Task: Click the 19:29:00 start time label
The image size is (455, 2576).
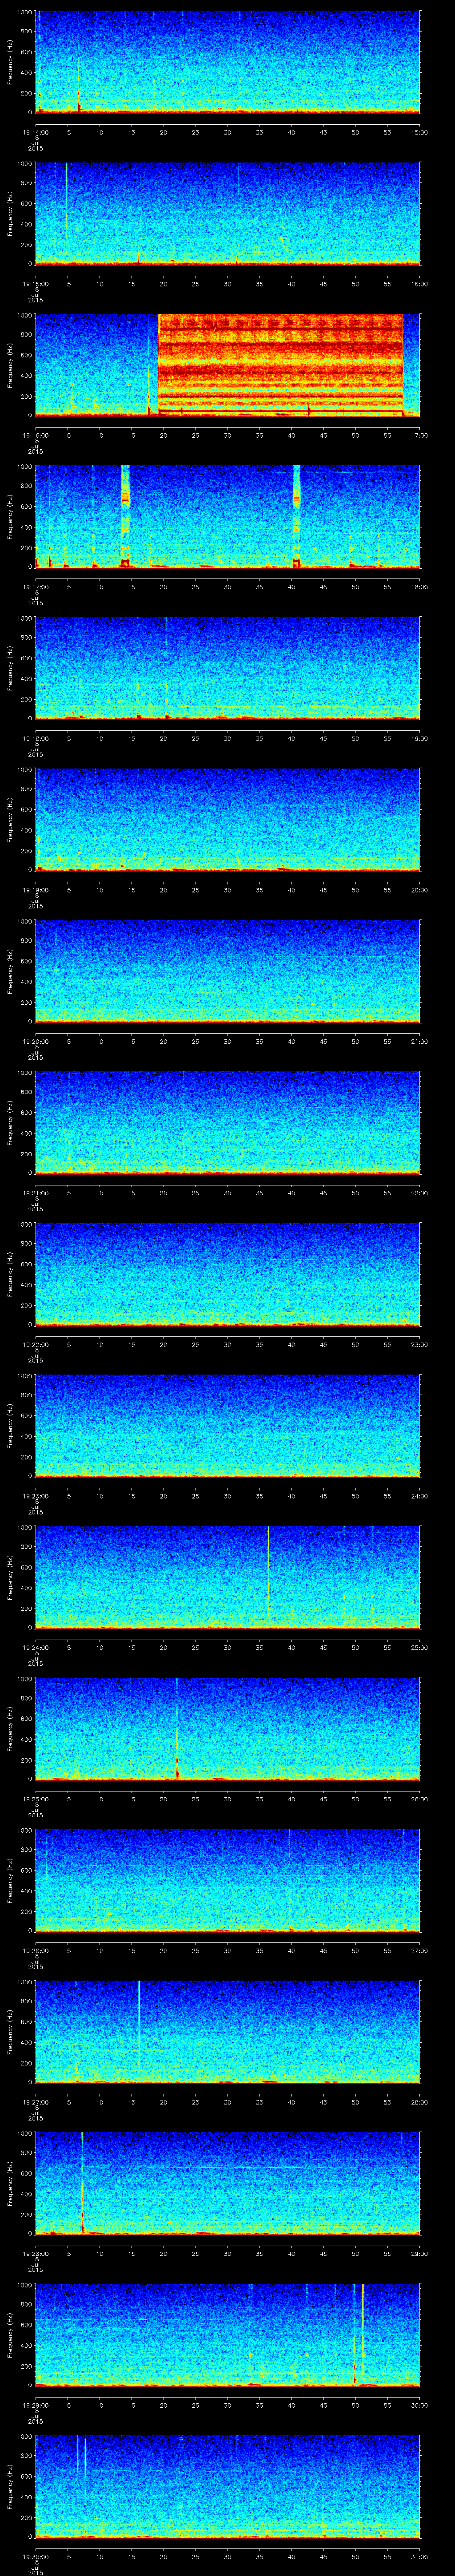Action: click(x=35, y=2405)
